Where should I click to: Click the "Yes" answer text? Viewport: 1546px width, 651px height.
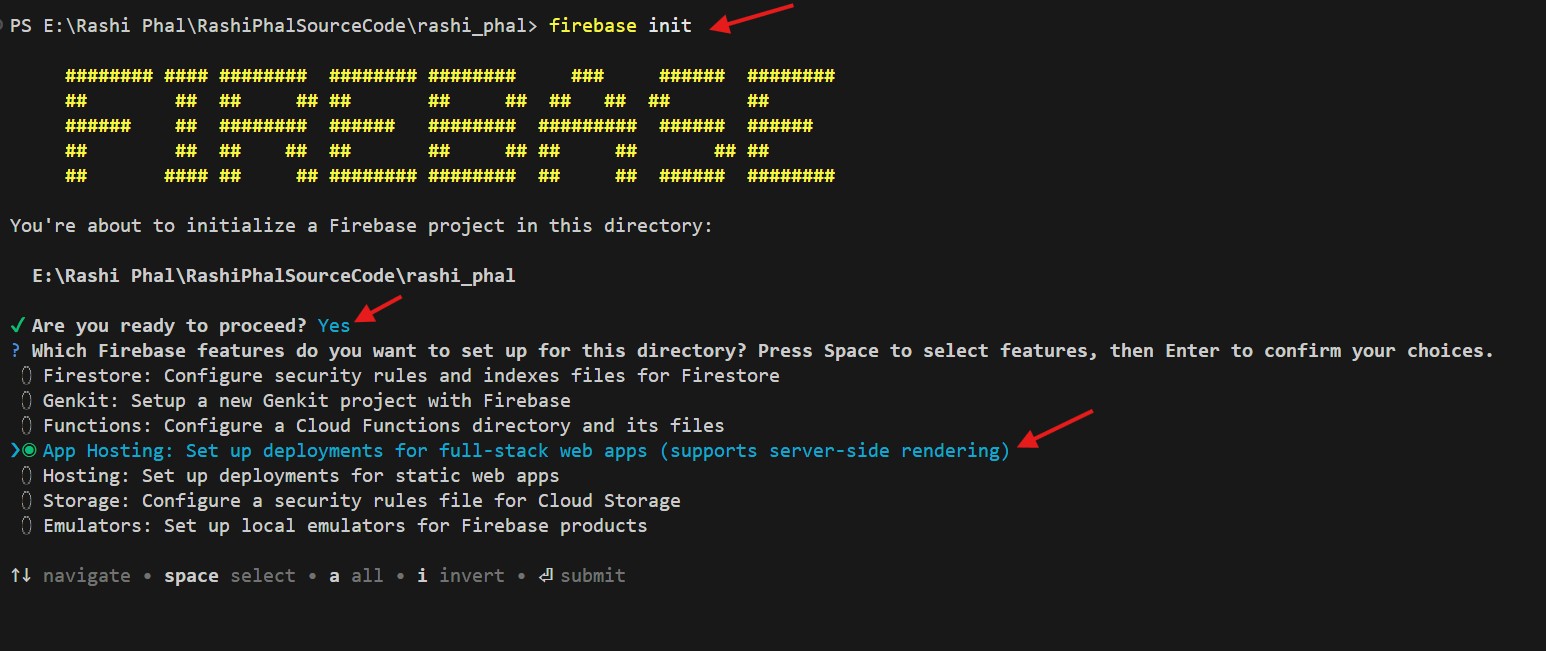pyautogui.click(x=334, y=326)
